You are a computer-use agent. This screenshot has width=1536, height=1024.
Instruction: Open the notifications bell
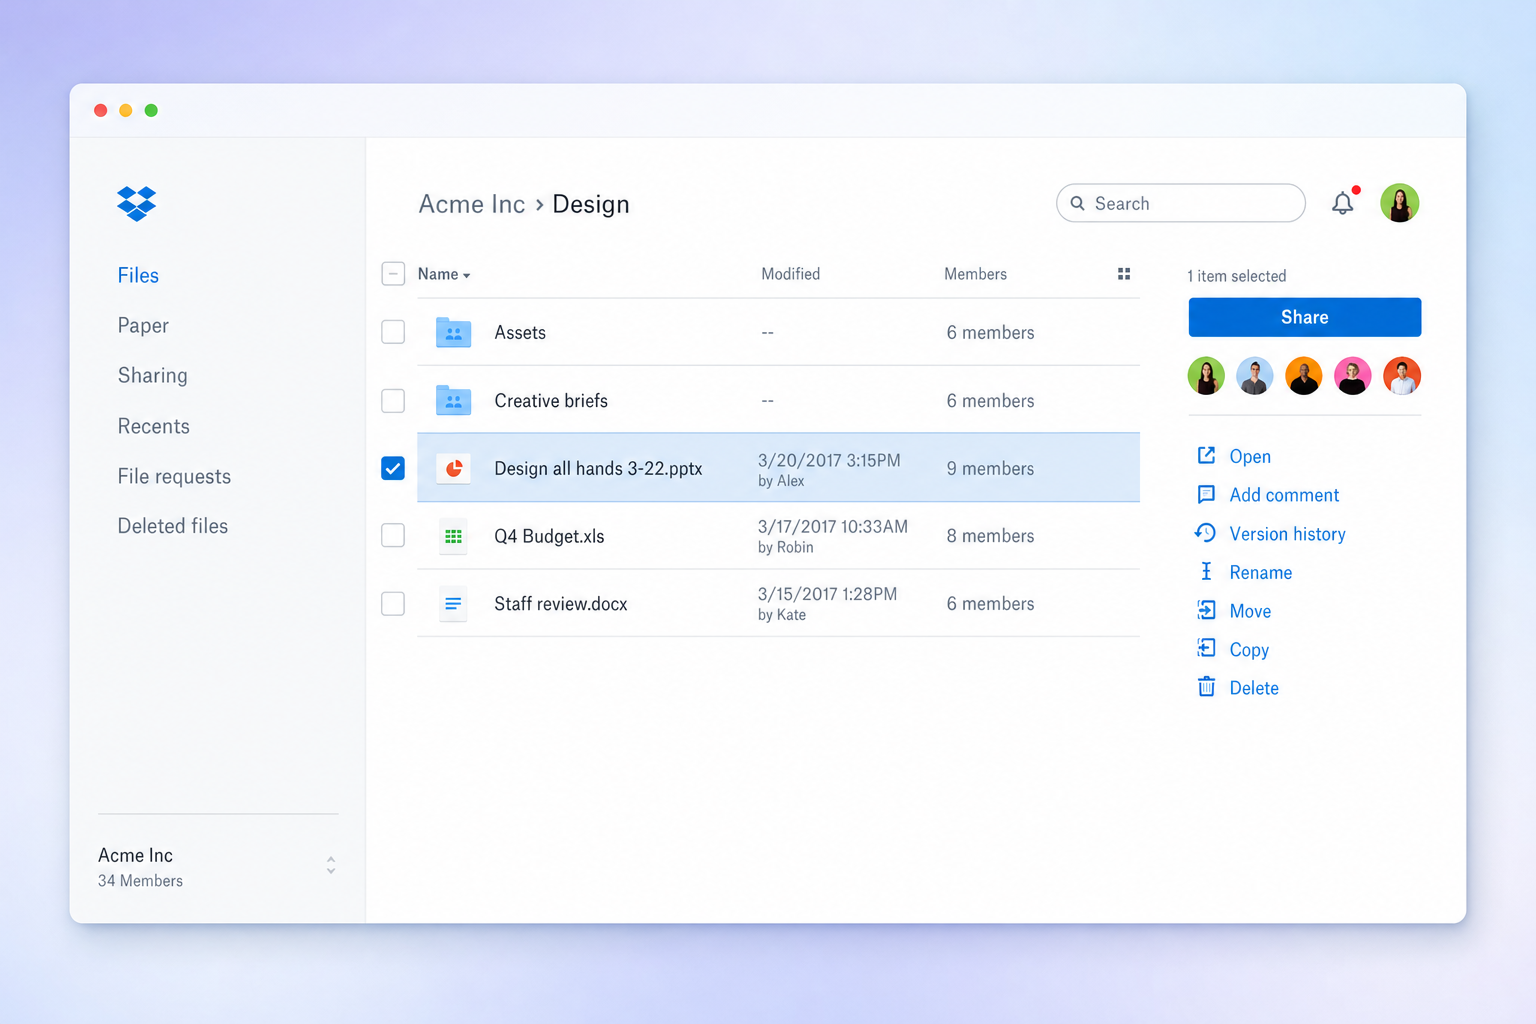[x=1343, y=203]
